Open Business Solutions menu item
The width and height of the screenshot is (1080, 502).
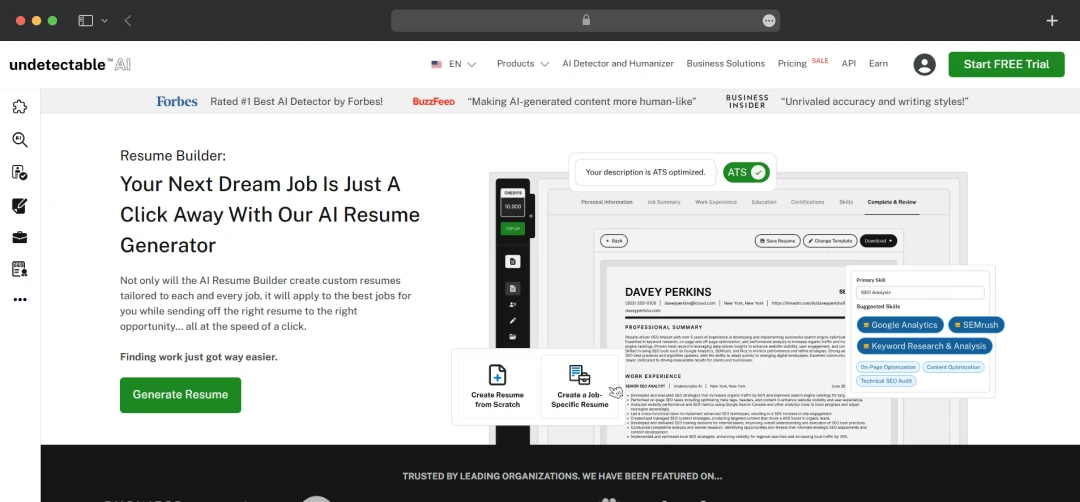point(725,63)
